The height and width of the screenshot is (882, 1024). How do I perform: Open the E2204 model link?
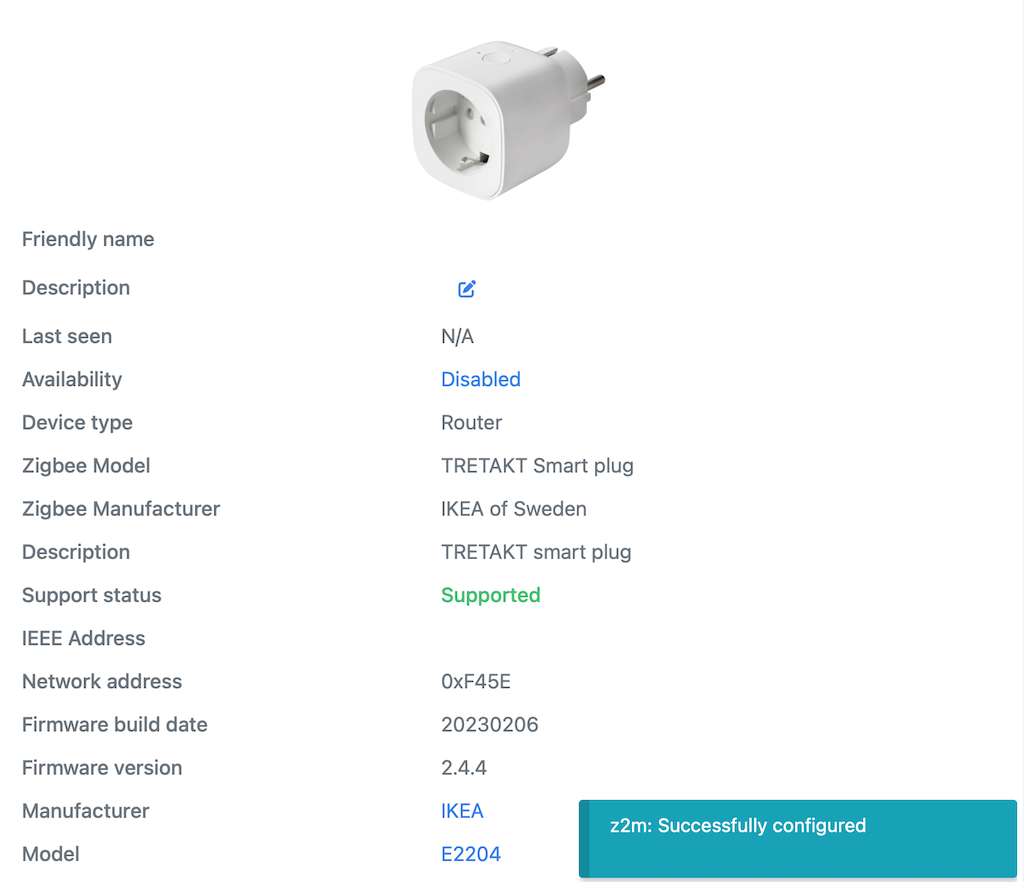[471, 854]
